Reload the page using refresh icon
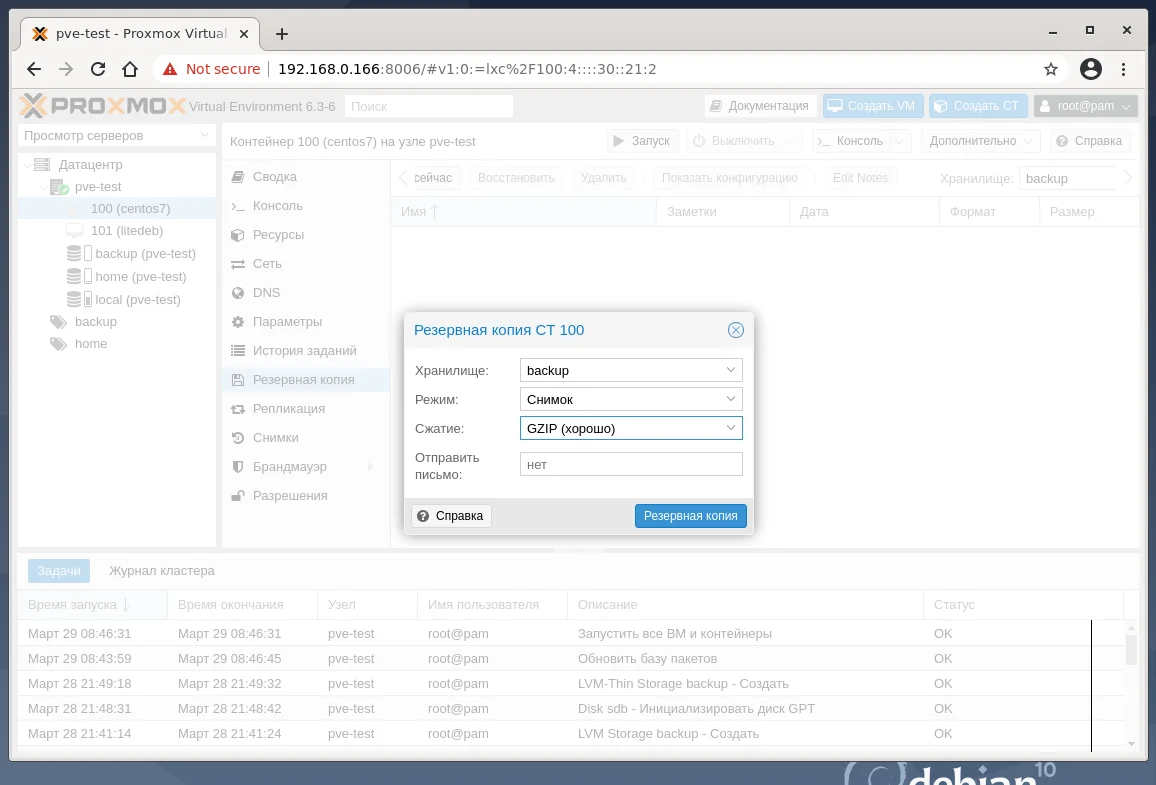1156x785 pixels. click(x=98, y=69)
